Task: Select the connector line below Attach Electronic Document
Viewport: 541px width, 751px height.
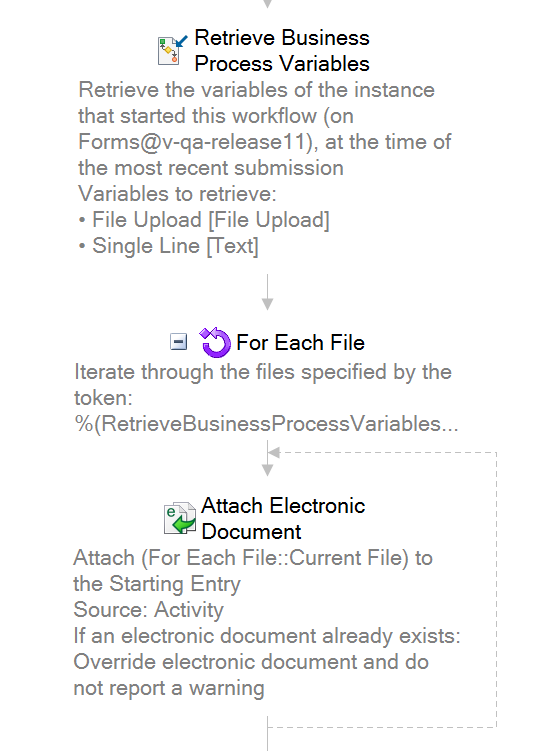Action: point(268,733)
